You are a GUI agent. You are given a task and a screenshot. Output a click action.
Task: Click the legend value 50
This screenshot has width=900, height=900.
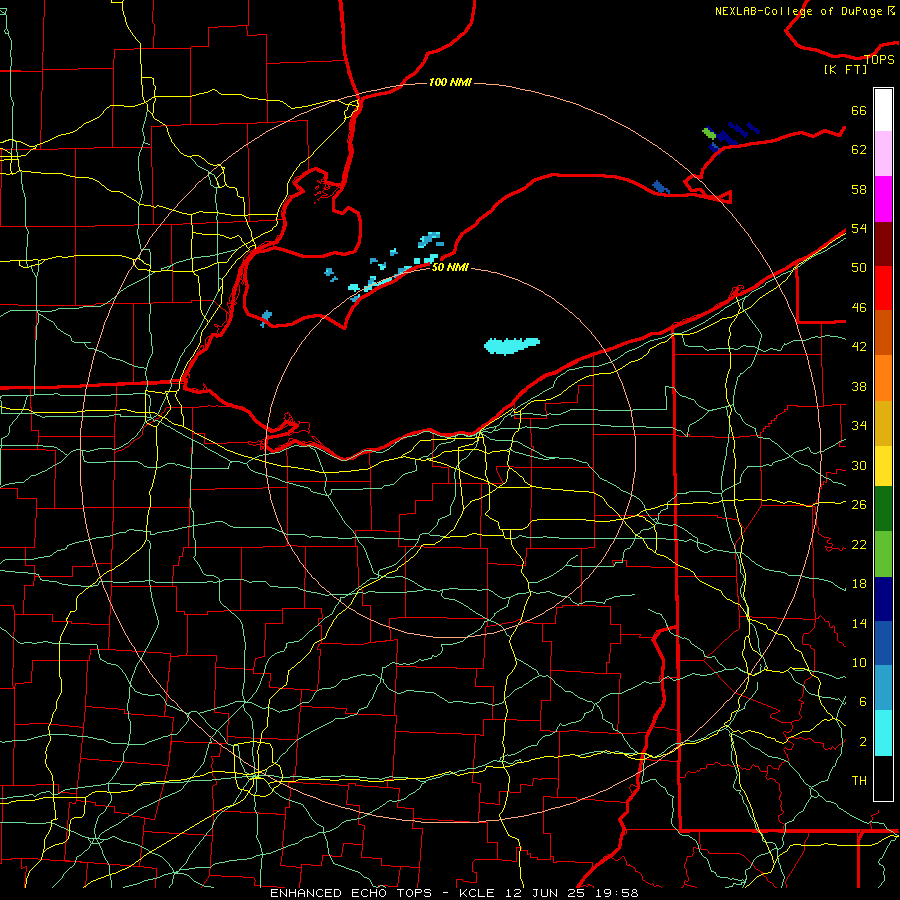(859, 267)
